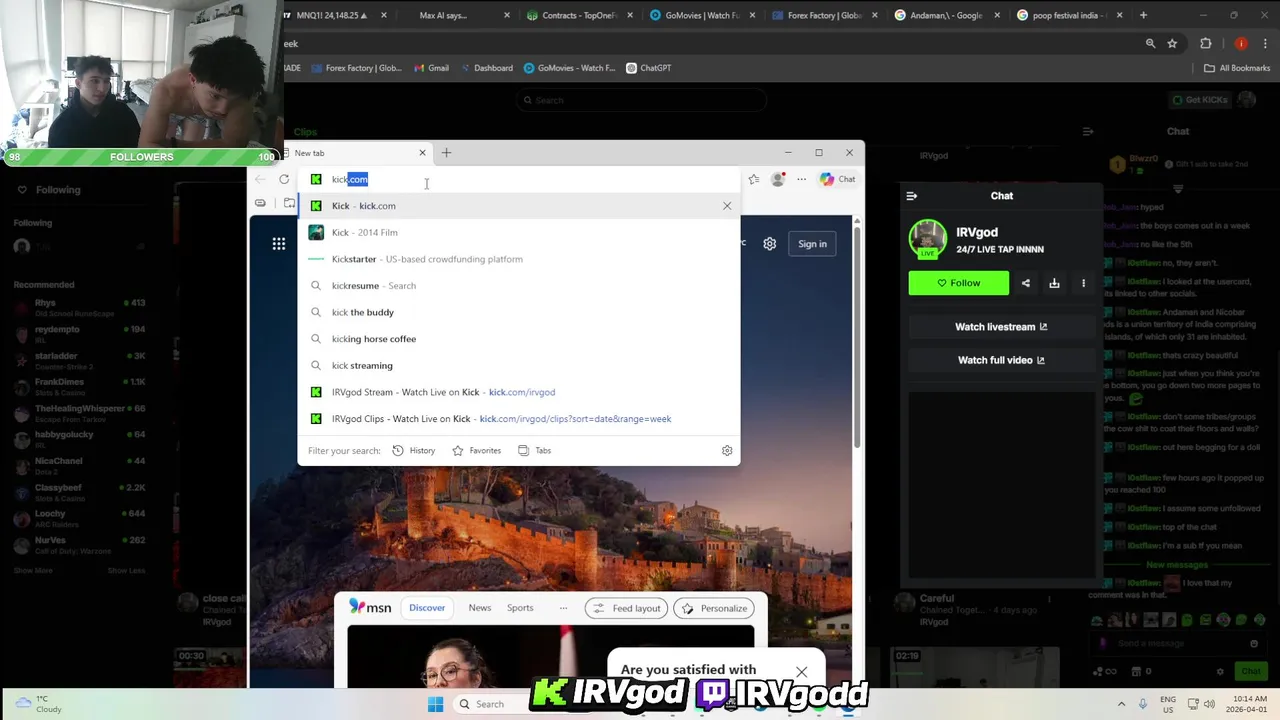1280x720 pixels.
Task: Refresh the Edge New tab page
Action: [284, 179]
